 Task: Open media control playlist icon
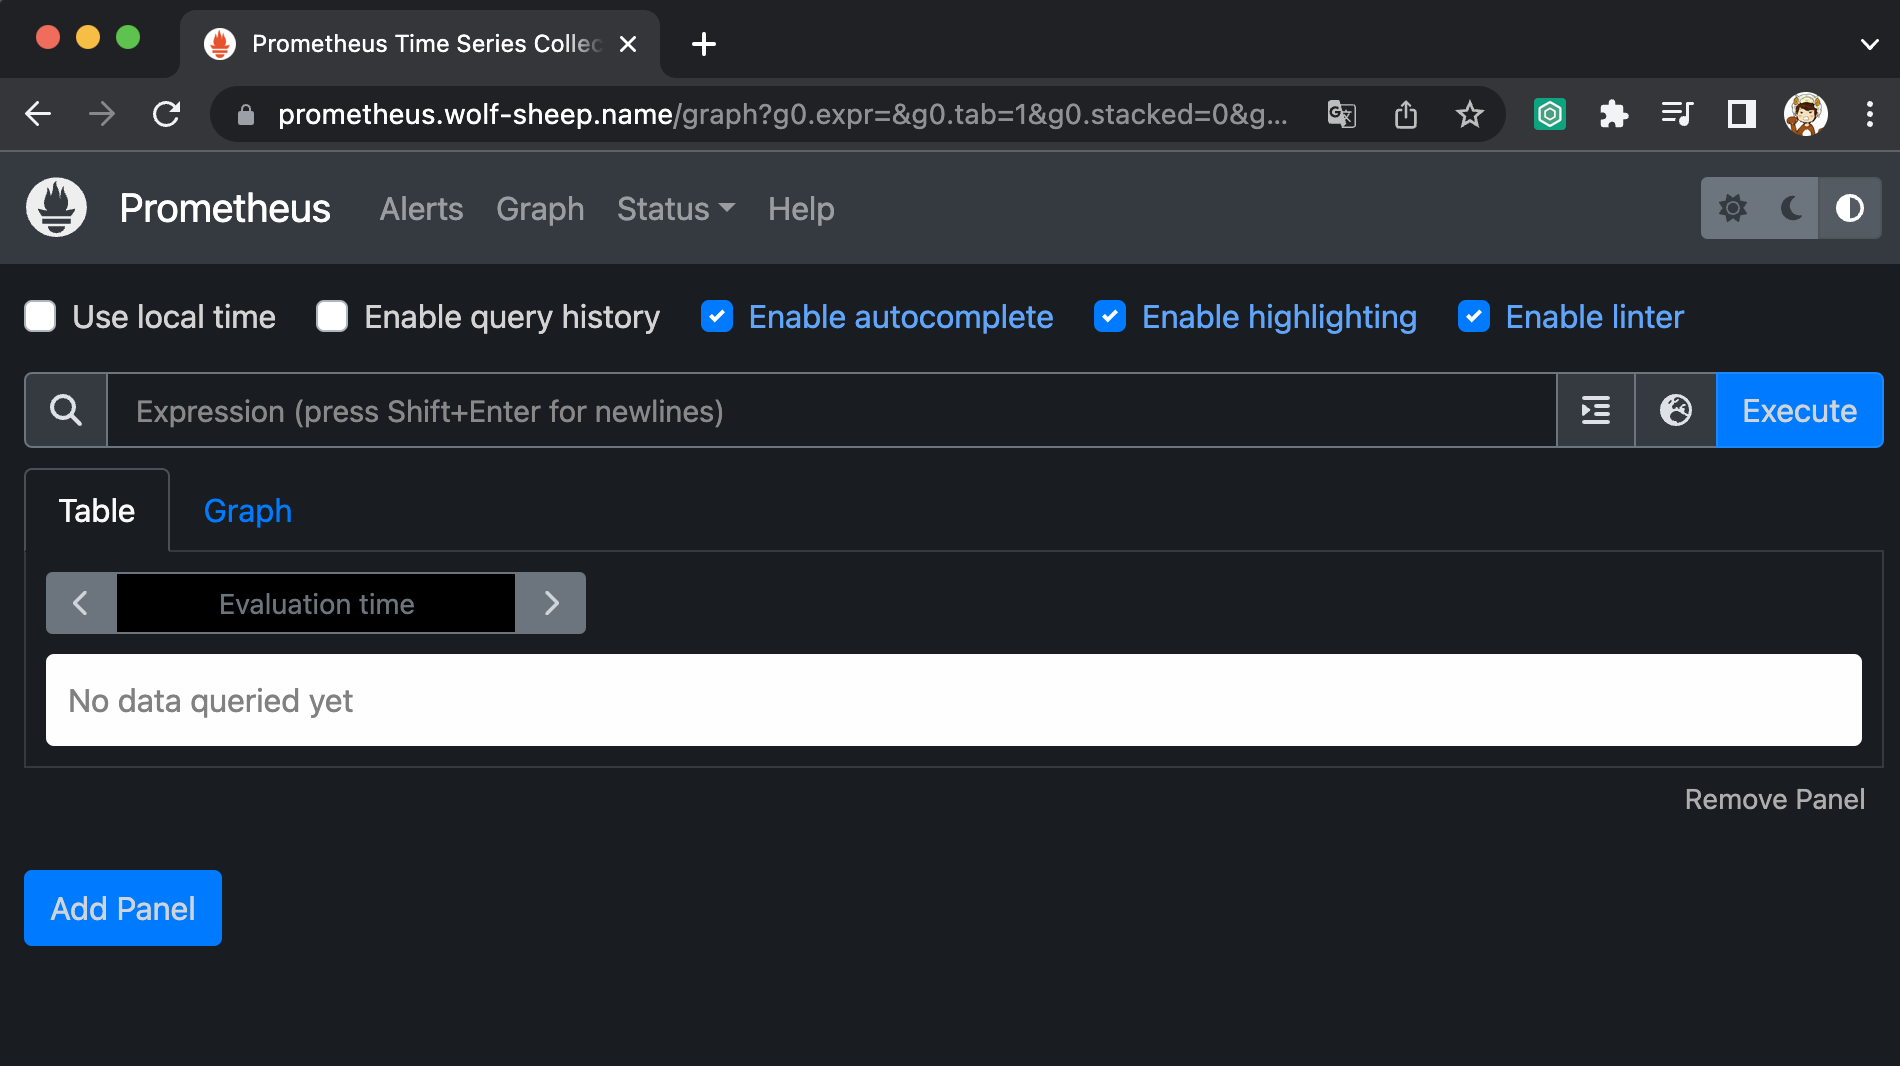click(x=1677, y=114)
